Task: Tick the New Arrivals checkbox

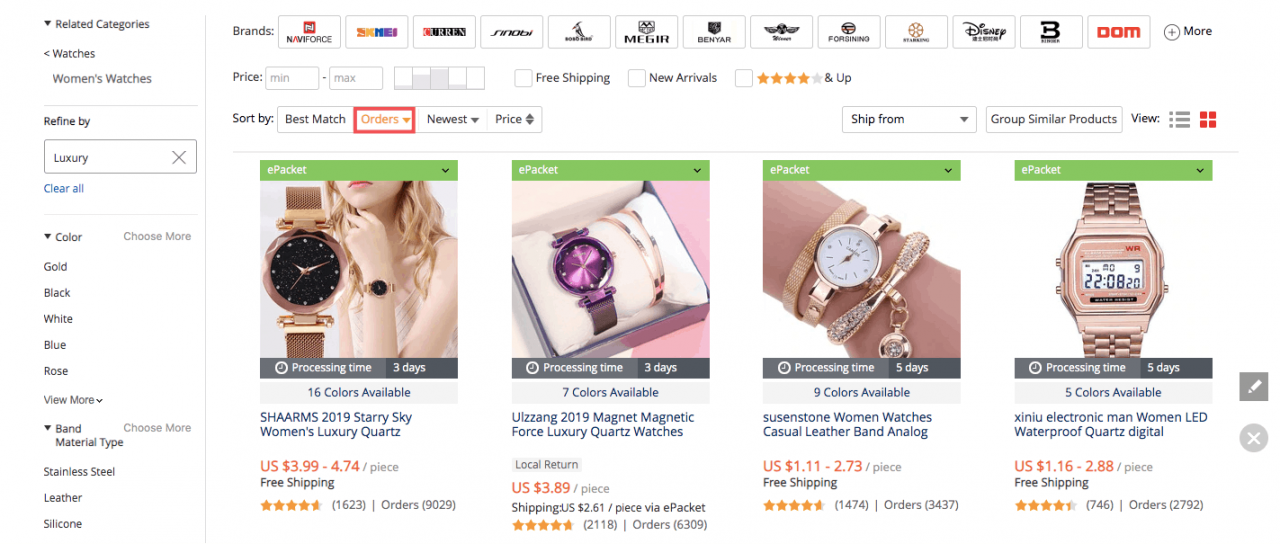Action: tap(636, 78)
